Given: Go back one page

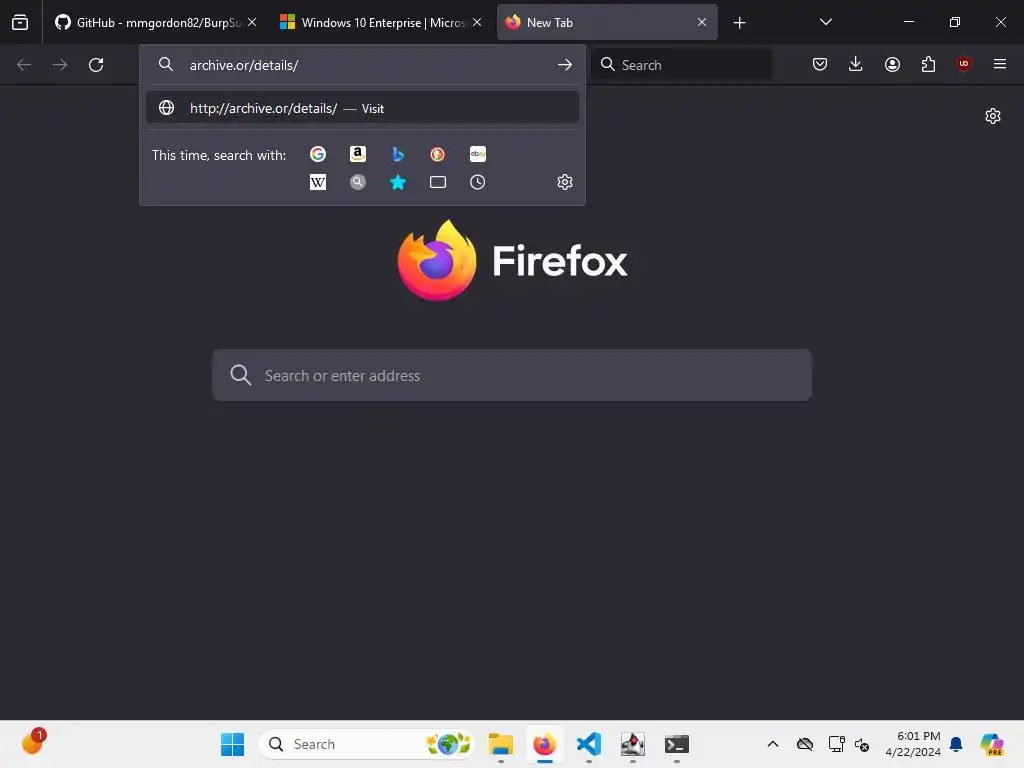Looking at the screenshot, I should pos(24,65).
